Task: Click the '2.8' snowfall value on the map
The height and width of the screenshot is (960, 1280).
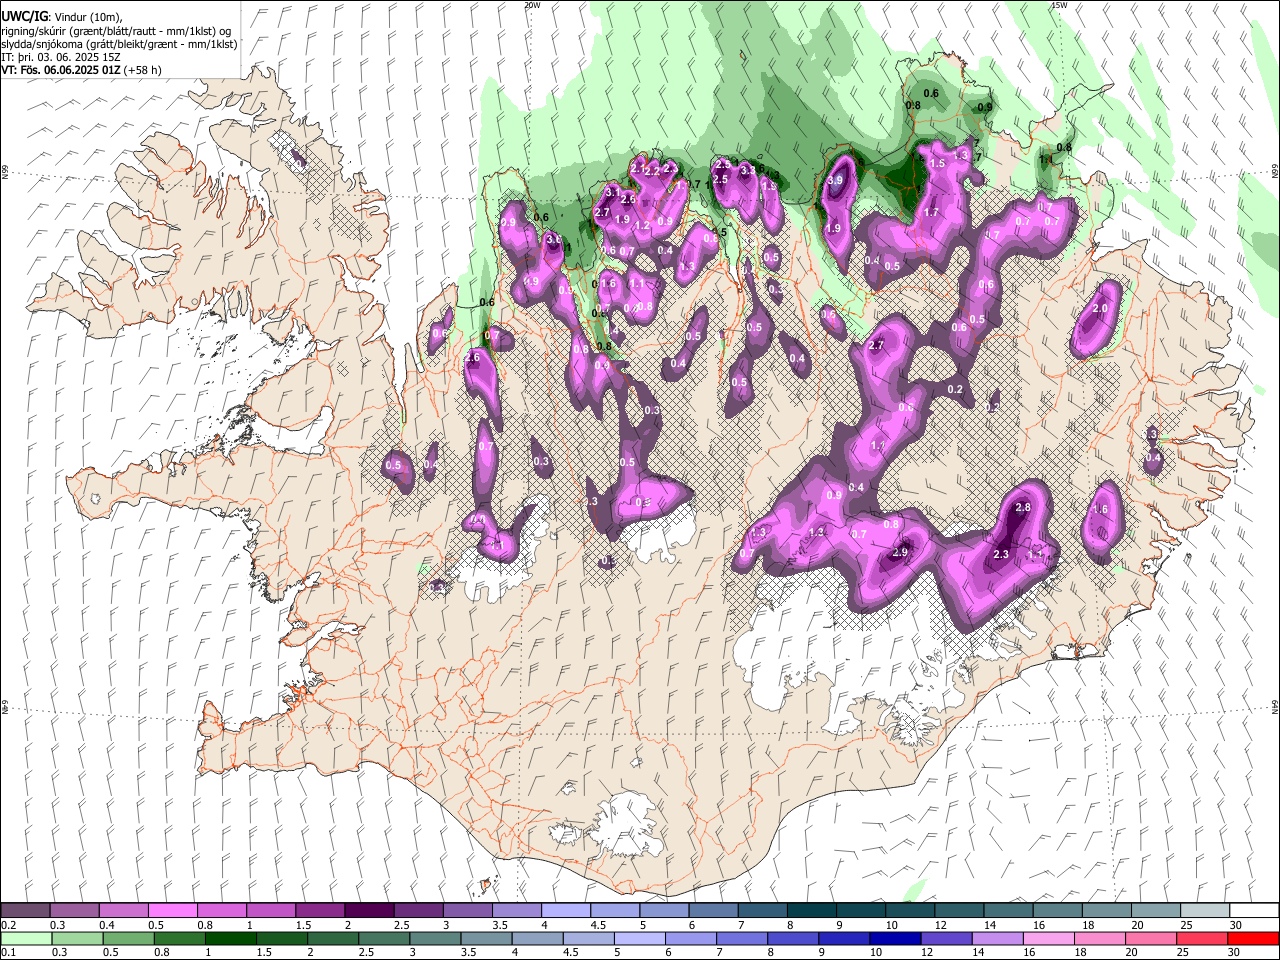Action: pos(1023,508)
